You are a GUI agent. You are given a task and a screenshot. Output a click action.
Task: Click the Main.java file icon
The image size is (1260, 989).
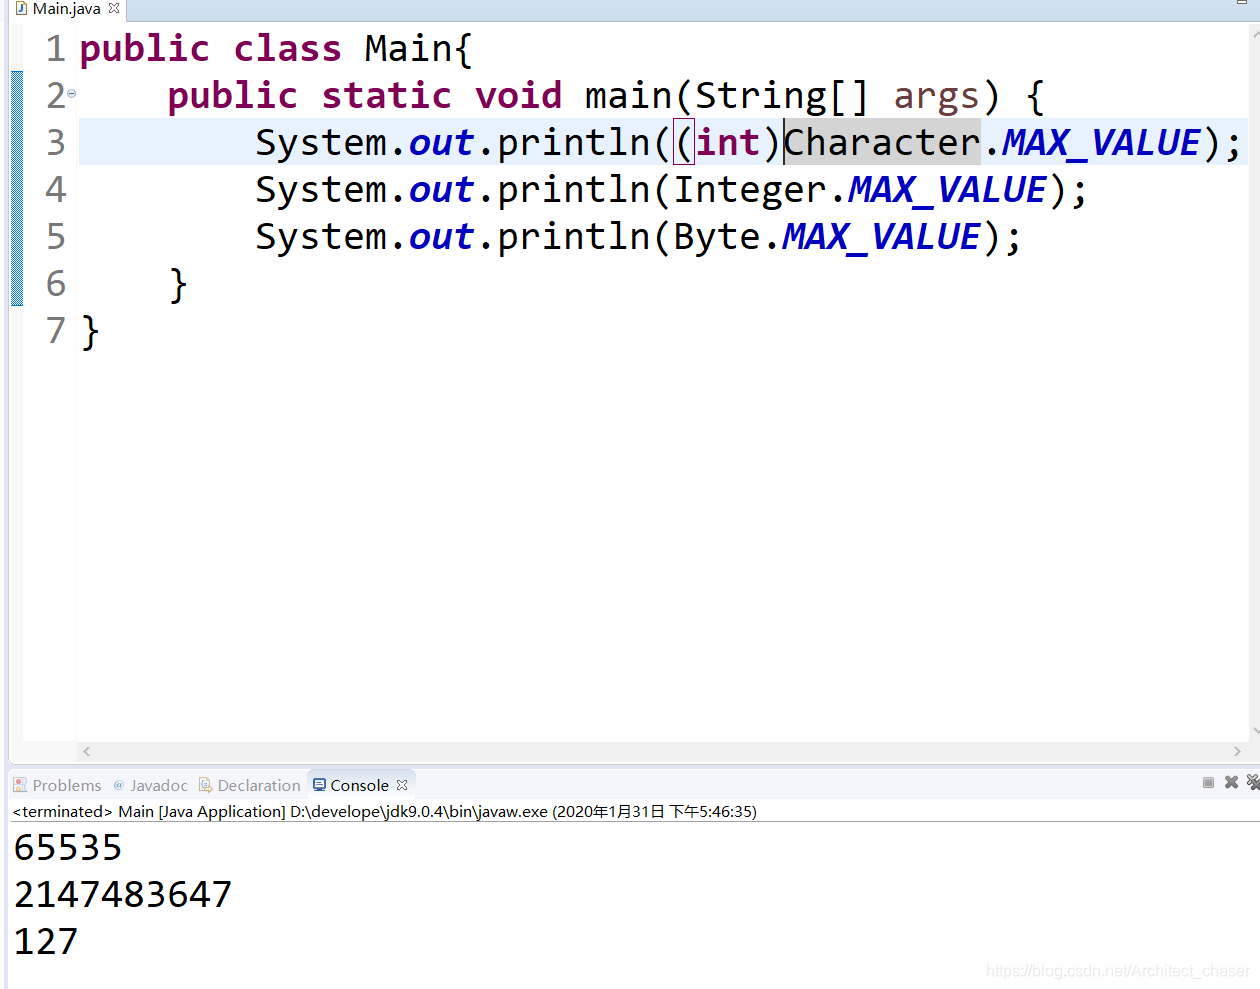click(21, 8)
